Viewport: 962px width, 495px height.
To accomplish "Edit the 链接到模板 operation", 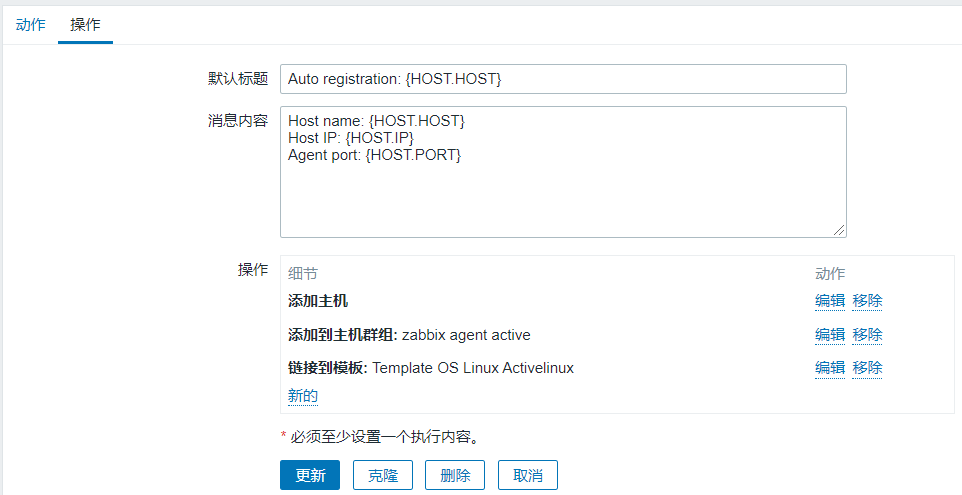I will (x=830, y=368).
